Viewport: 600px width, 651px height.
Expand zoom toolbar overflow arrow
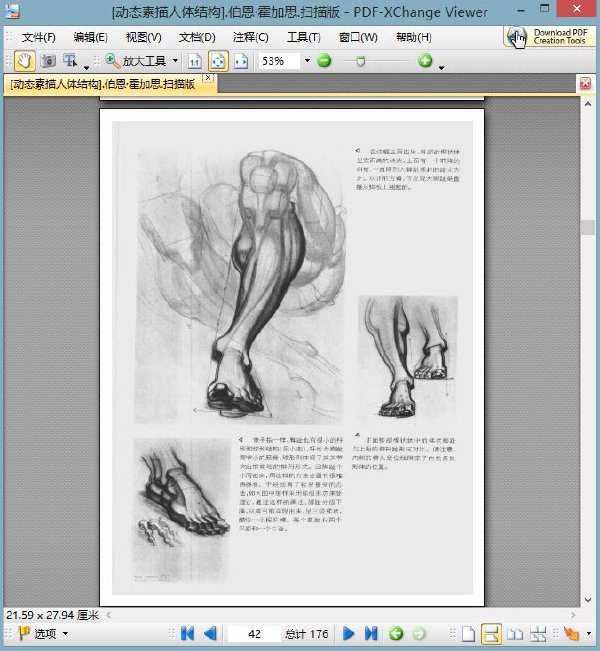441,67
